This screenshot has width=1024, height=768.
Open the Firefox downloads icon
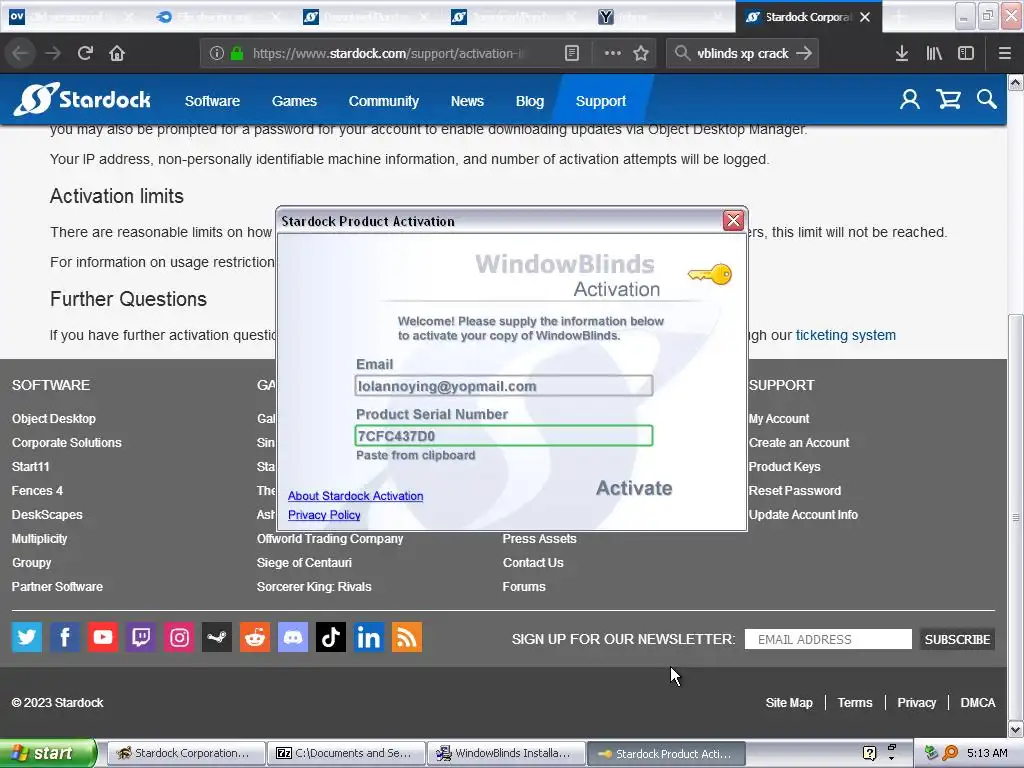[x=902, y=53]
